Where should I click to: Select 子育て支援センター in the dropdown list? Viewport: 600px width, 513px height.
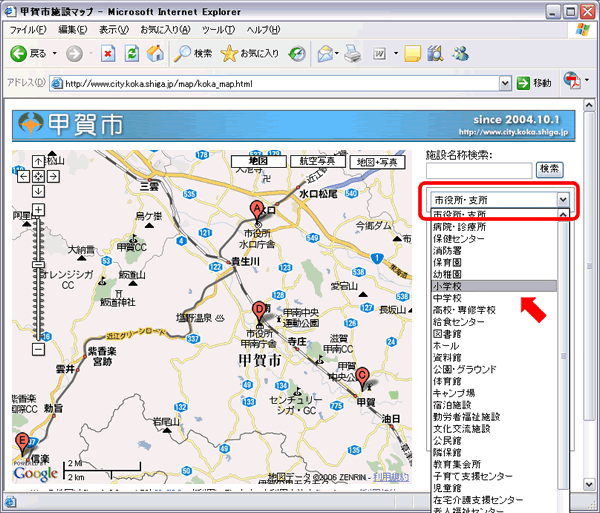coord(494,476)
